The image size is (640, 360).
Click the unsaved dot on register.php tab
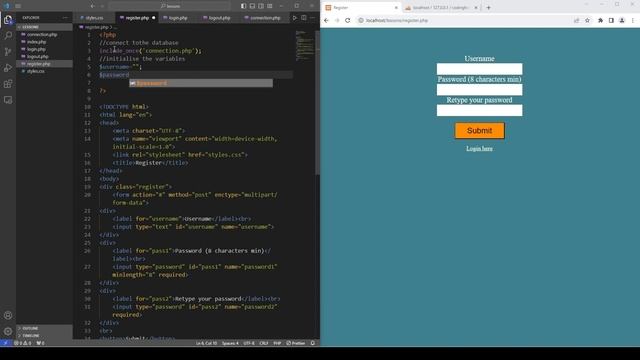[x=153, y=18]
